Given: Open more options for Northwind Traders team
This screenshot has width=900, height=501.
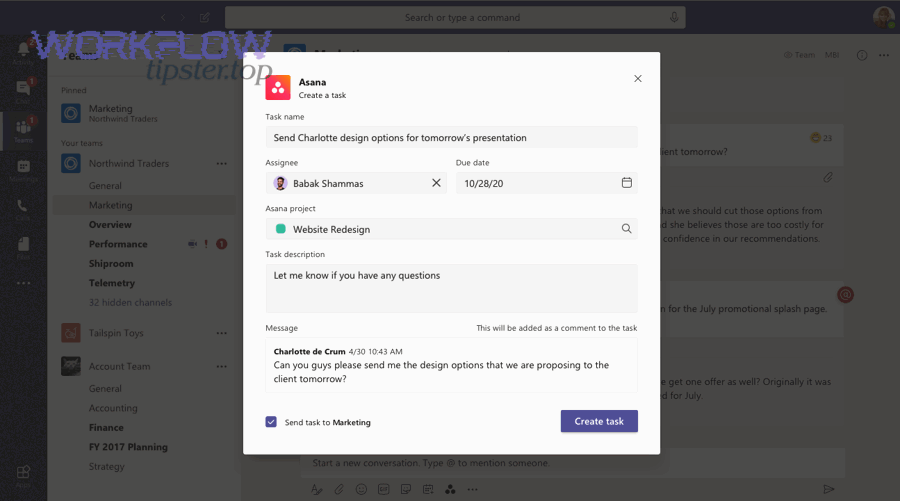Looking at the screenshot, I should click(221, 164).
